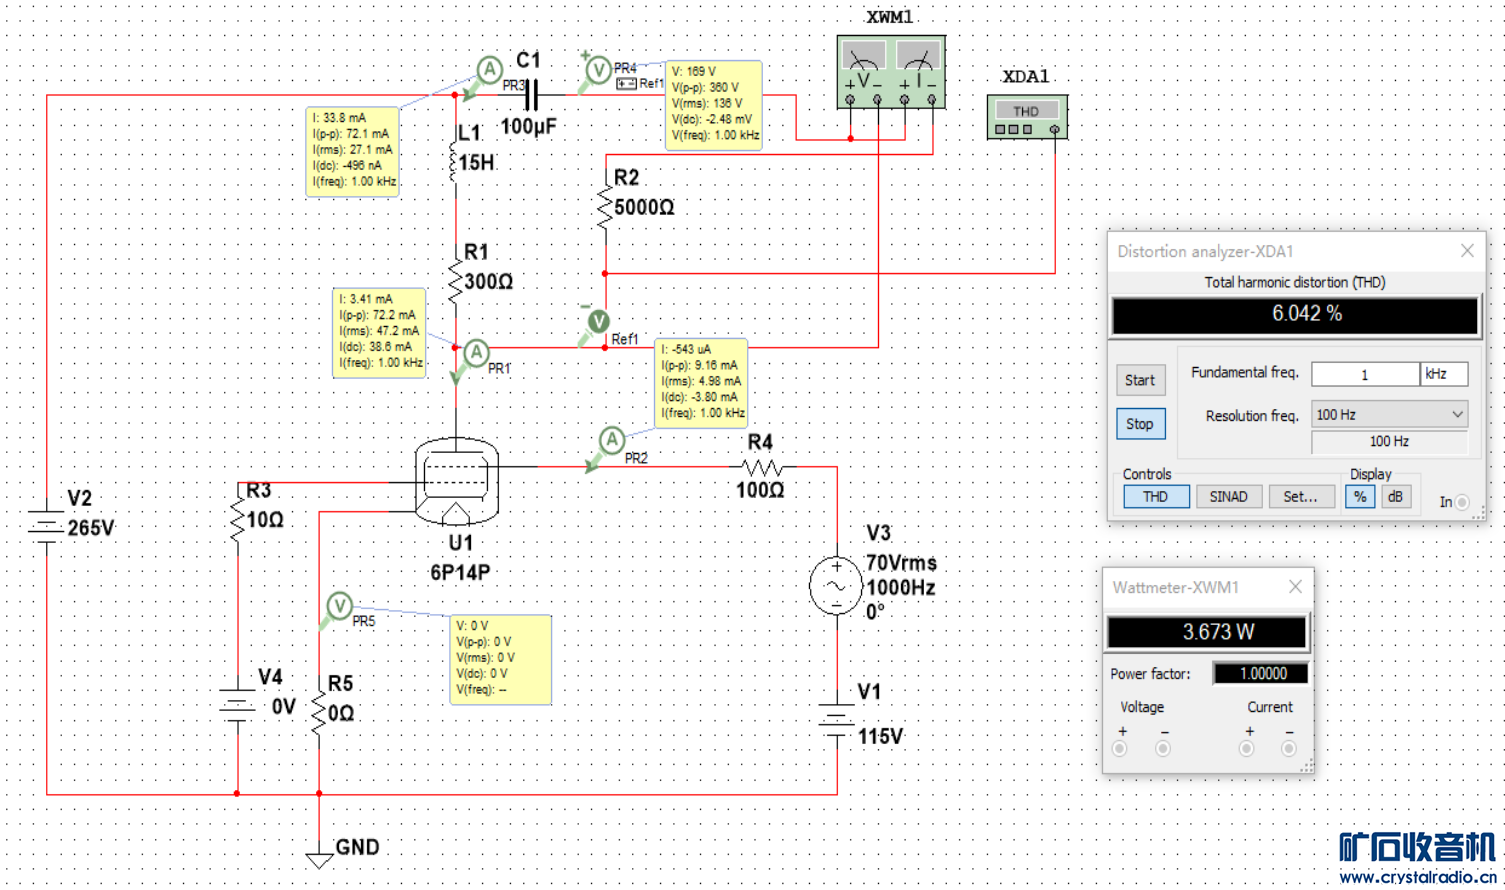The image size is (1505, 890).
Task: Select the PR5 voltage probe icon
Action: 339,605
